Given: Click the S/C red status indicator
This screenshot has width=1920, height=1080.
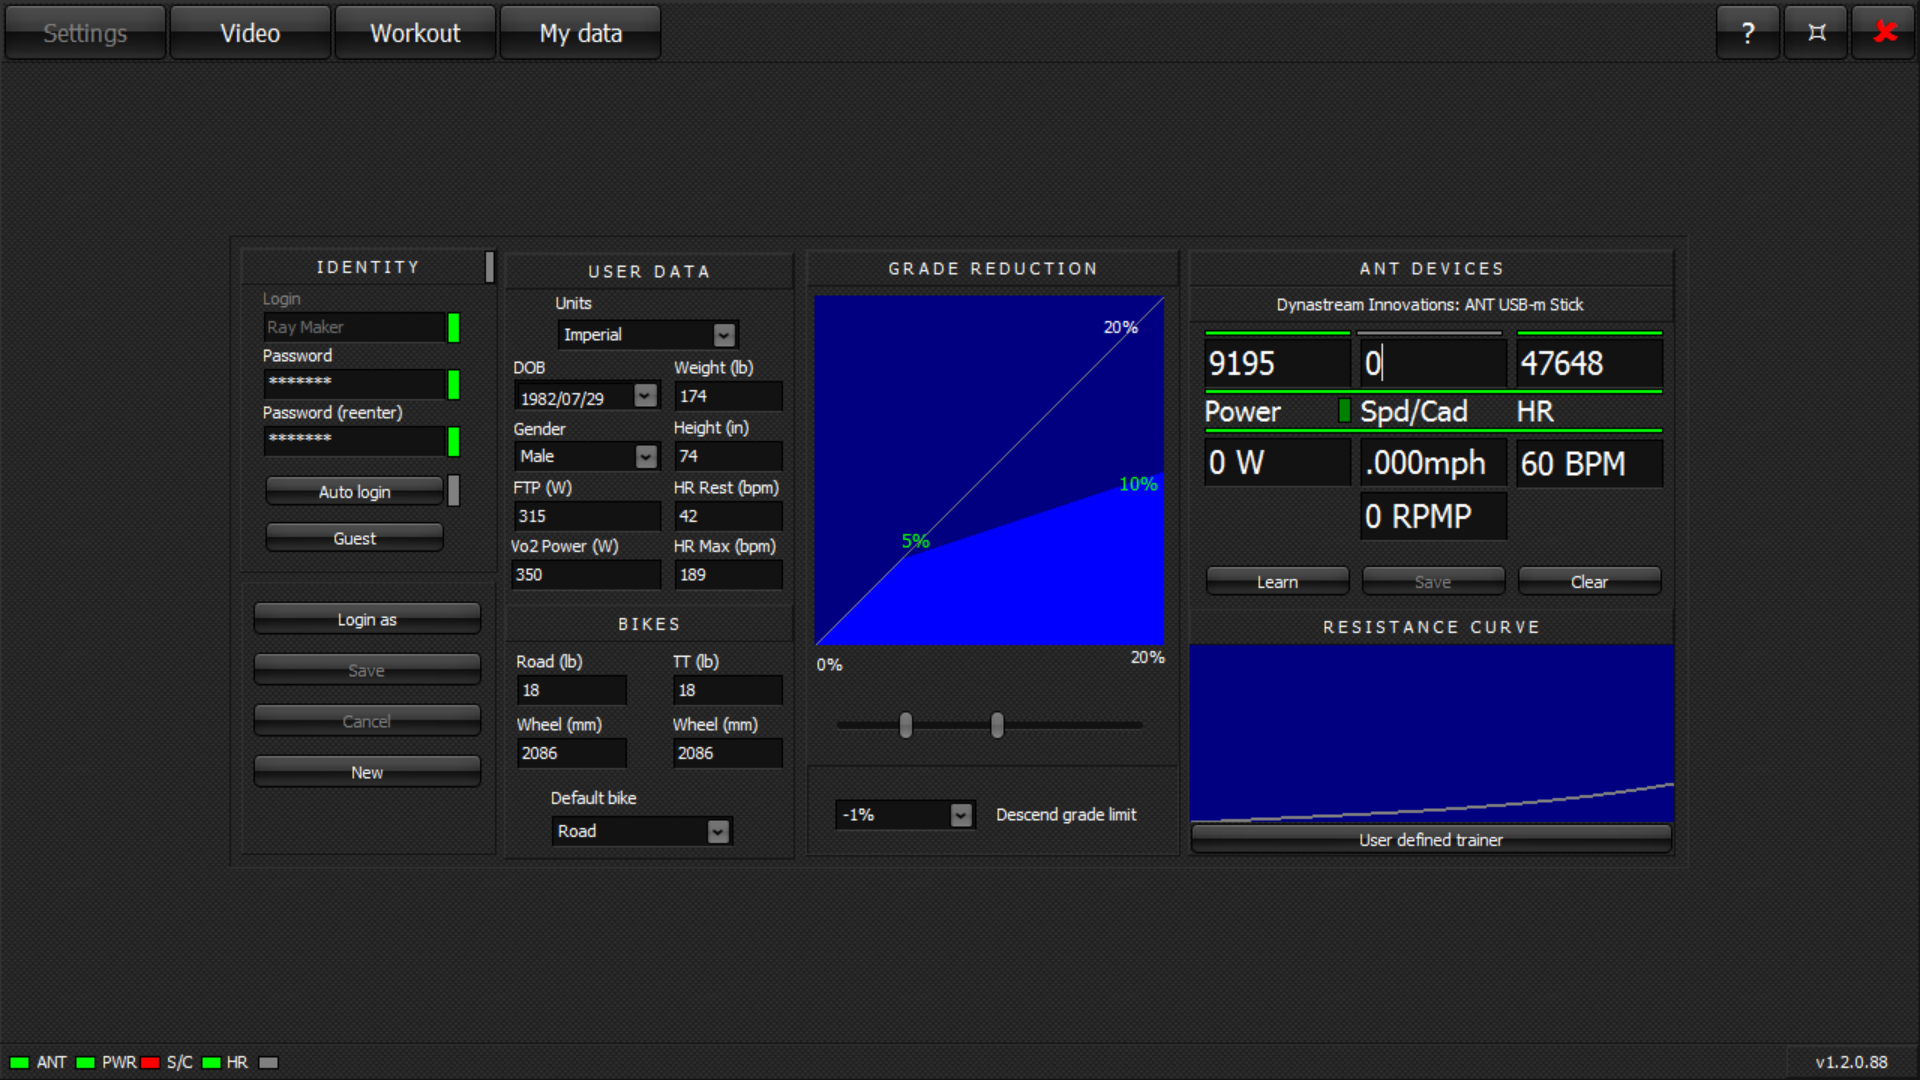Looking at the screenshot, I should click(x=150, y=1062).
